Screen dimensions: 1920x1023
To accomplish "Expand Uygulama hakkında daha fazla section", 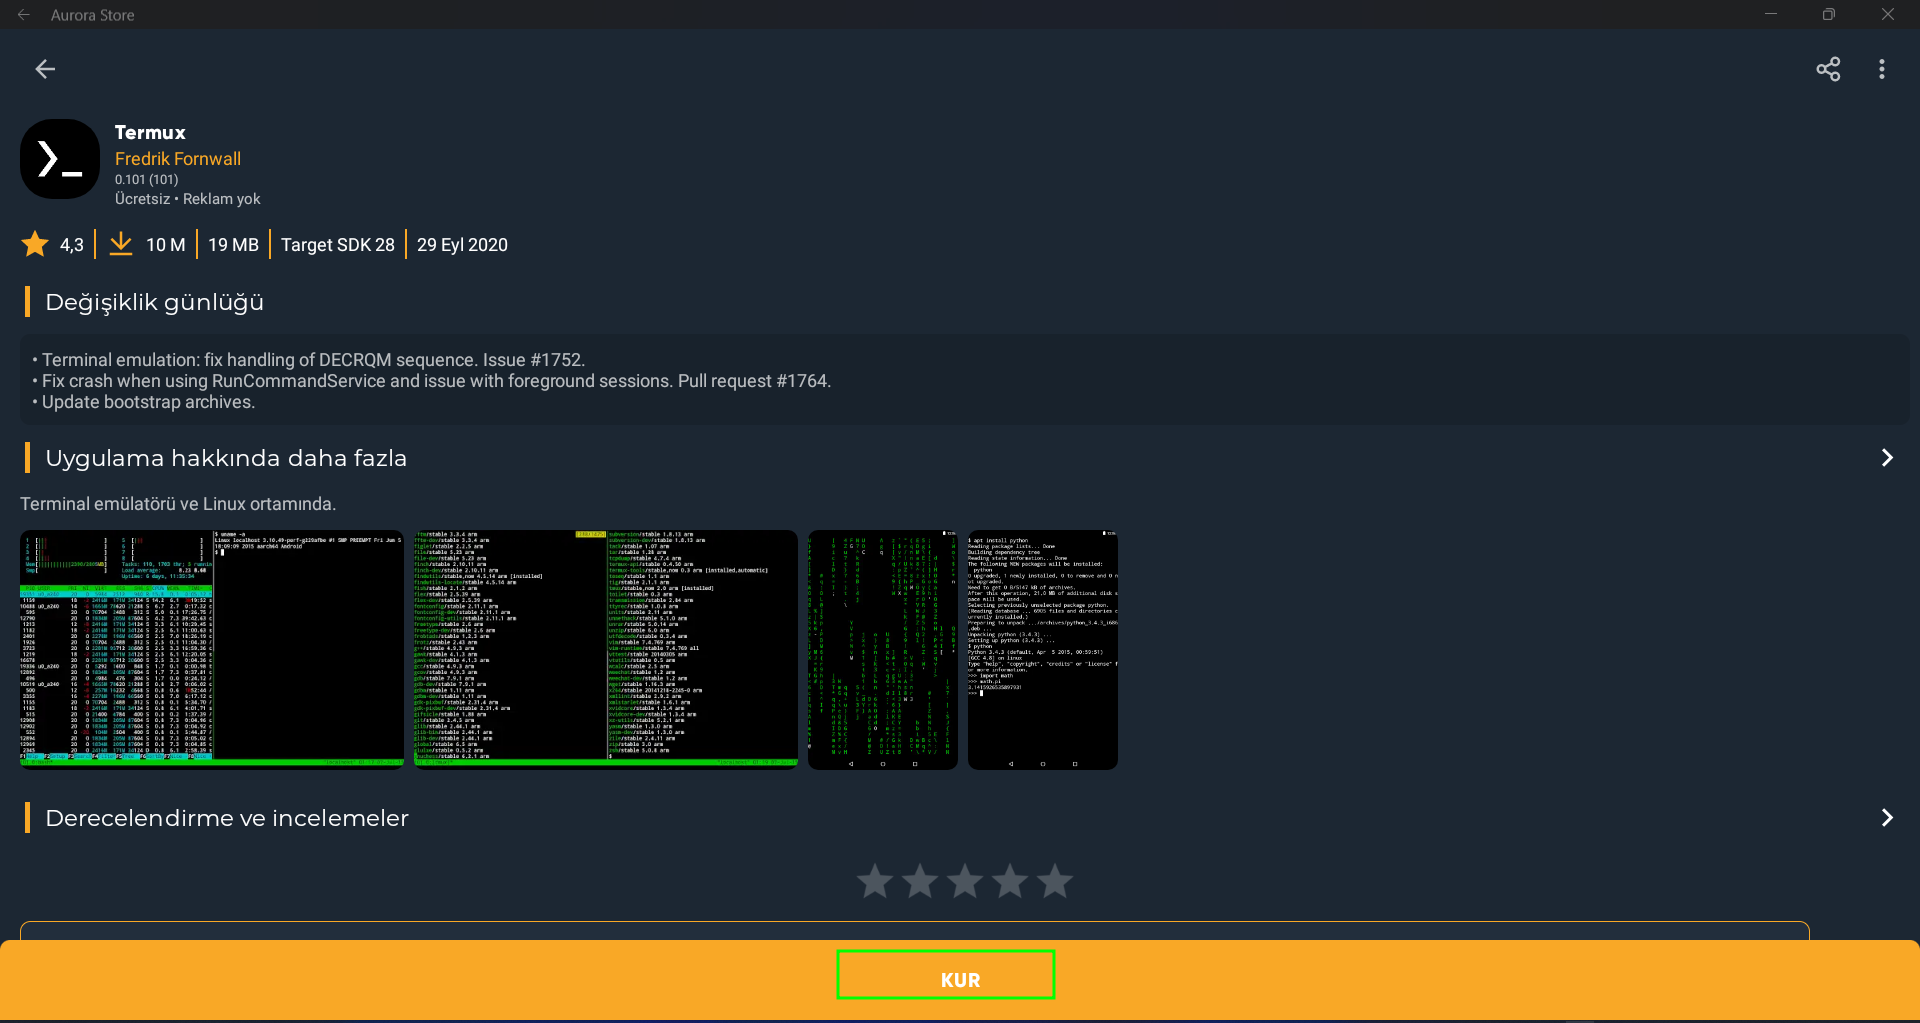I will coord(1887,458).
